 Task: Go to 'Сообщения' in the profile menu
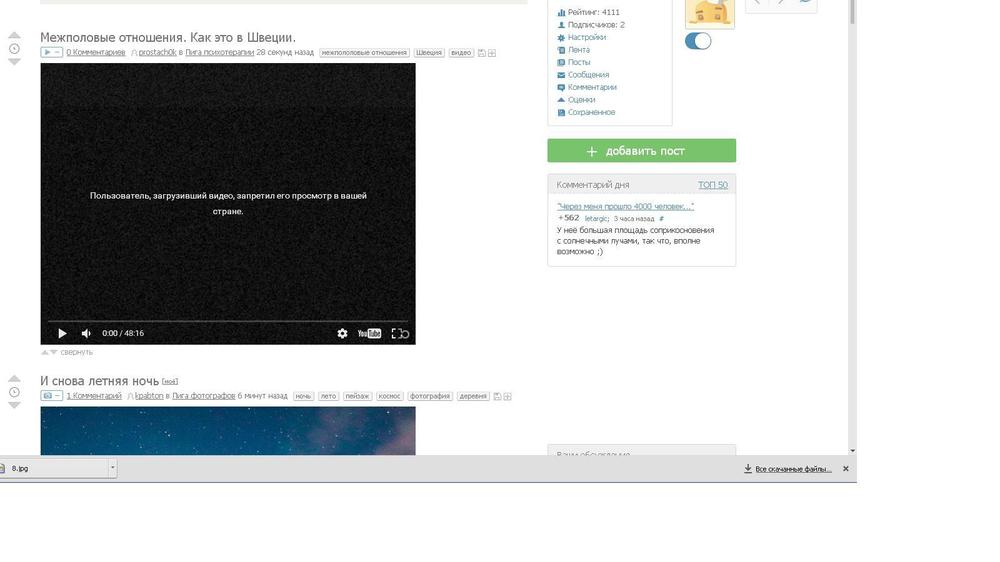(x=588, y=75)
